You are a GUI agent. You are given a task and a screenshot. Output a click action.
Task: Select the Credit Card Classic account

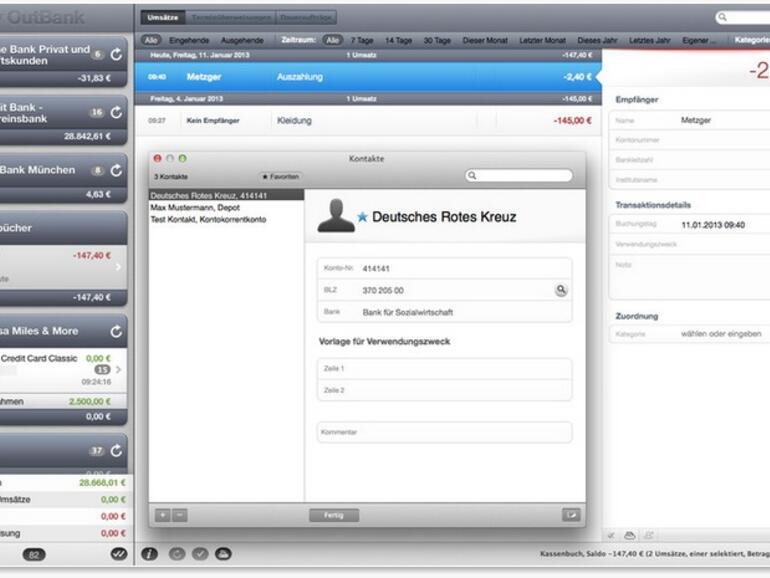pyautogui.click(x=63, y=370)
